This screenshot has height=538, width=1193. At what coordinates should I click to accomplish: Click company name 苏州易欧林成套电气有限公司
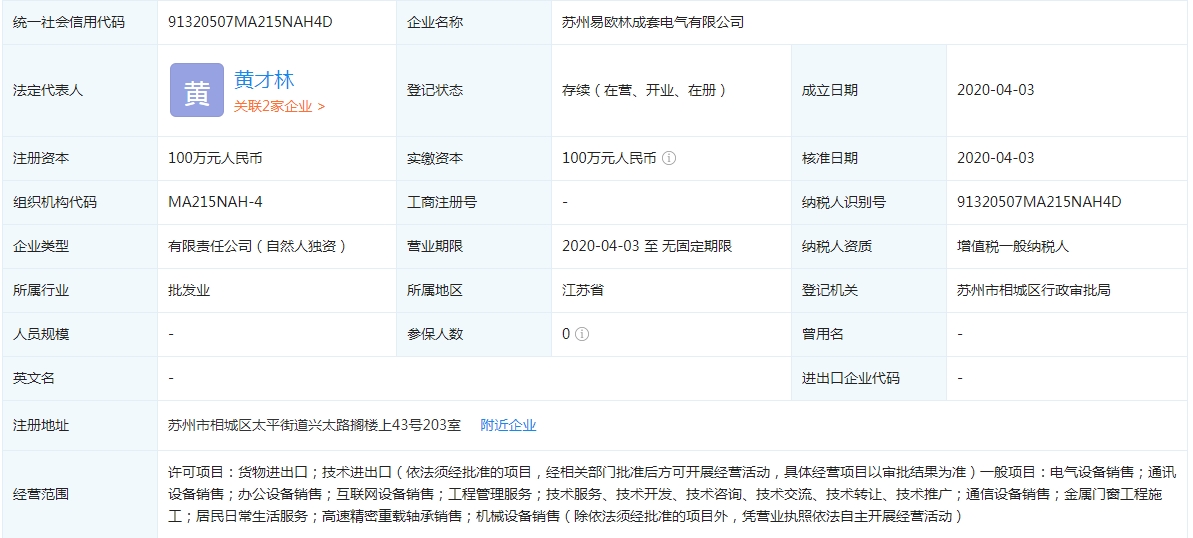pyautogui.click(x=653, y=21)
